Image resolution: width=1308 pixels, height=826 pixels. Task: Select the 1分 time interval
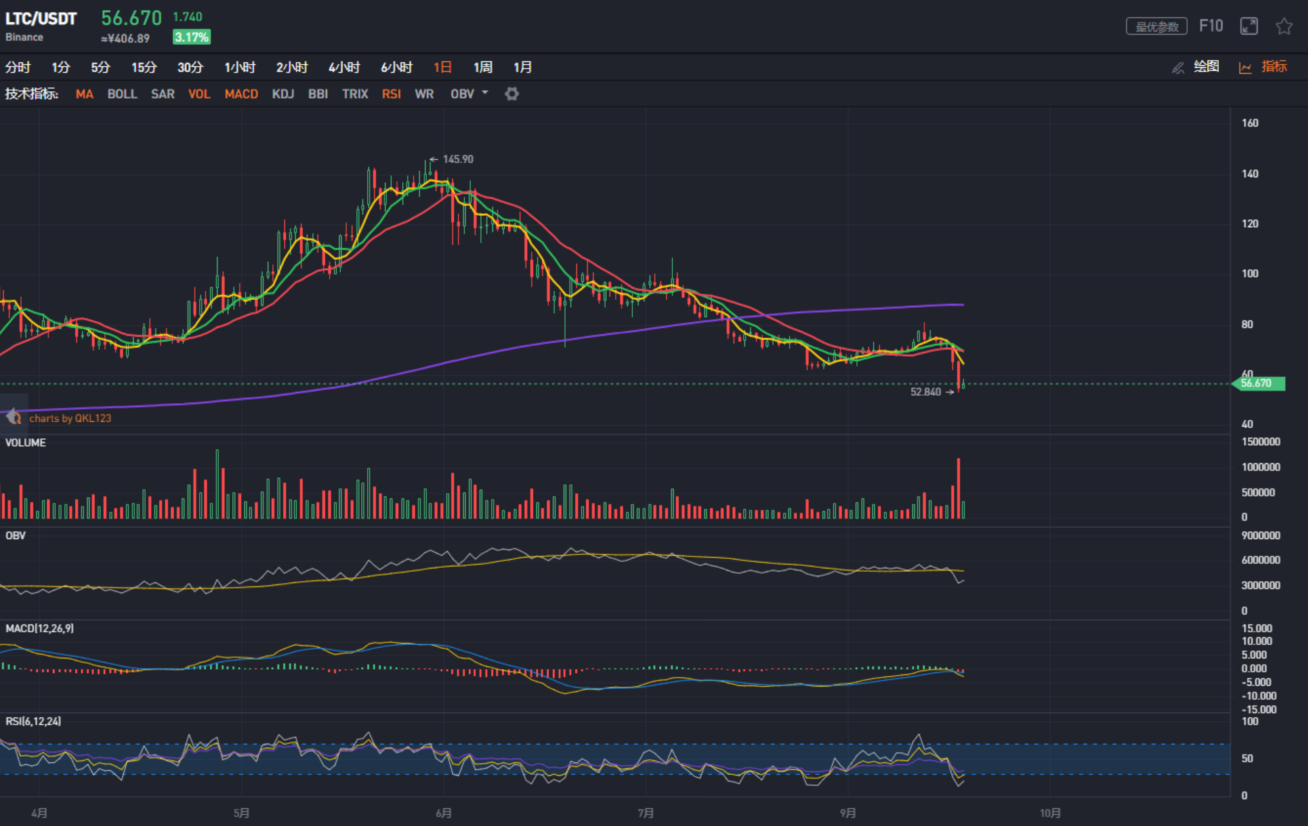pyautogui.click(x=61, y=68)
